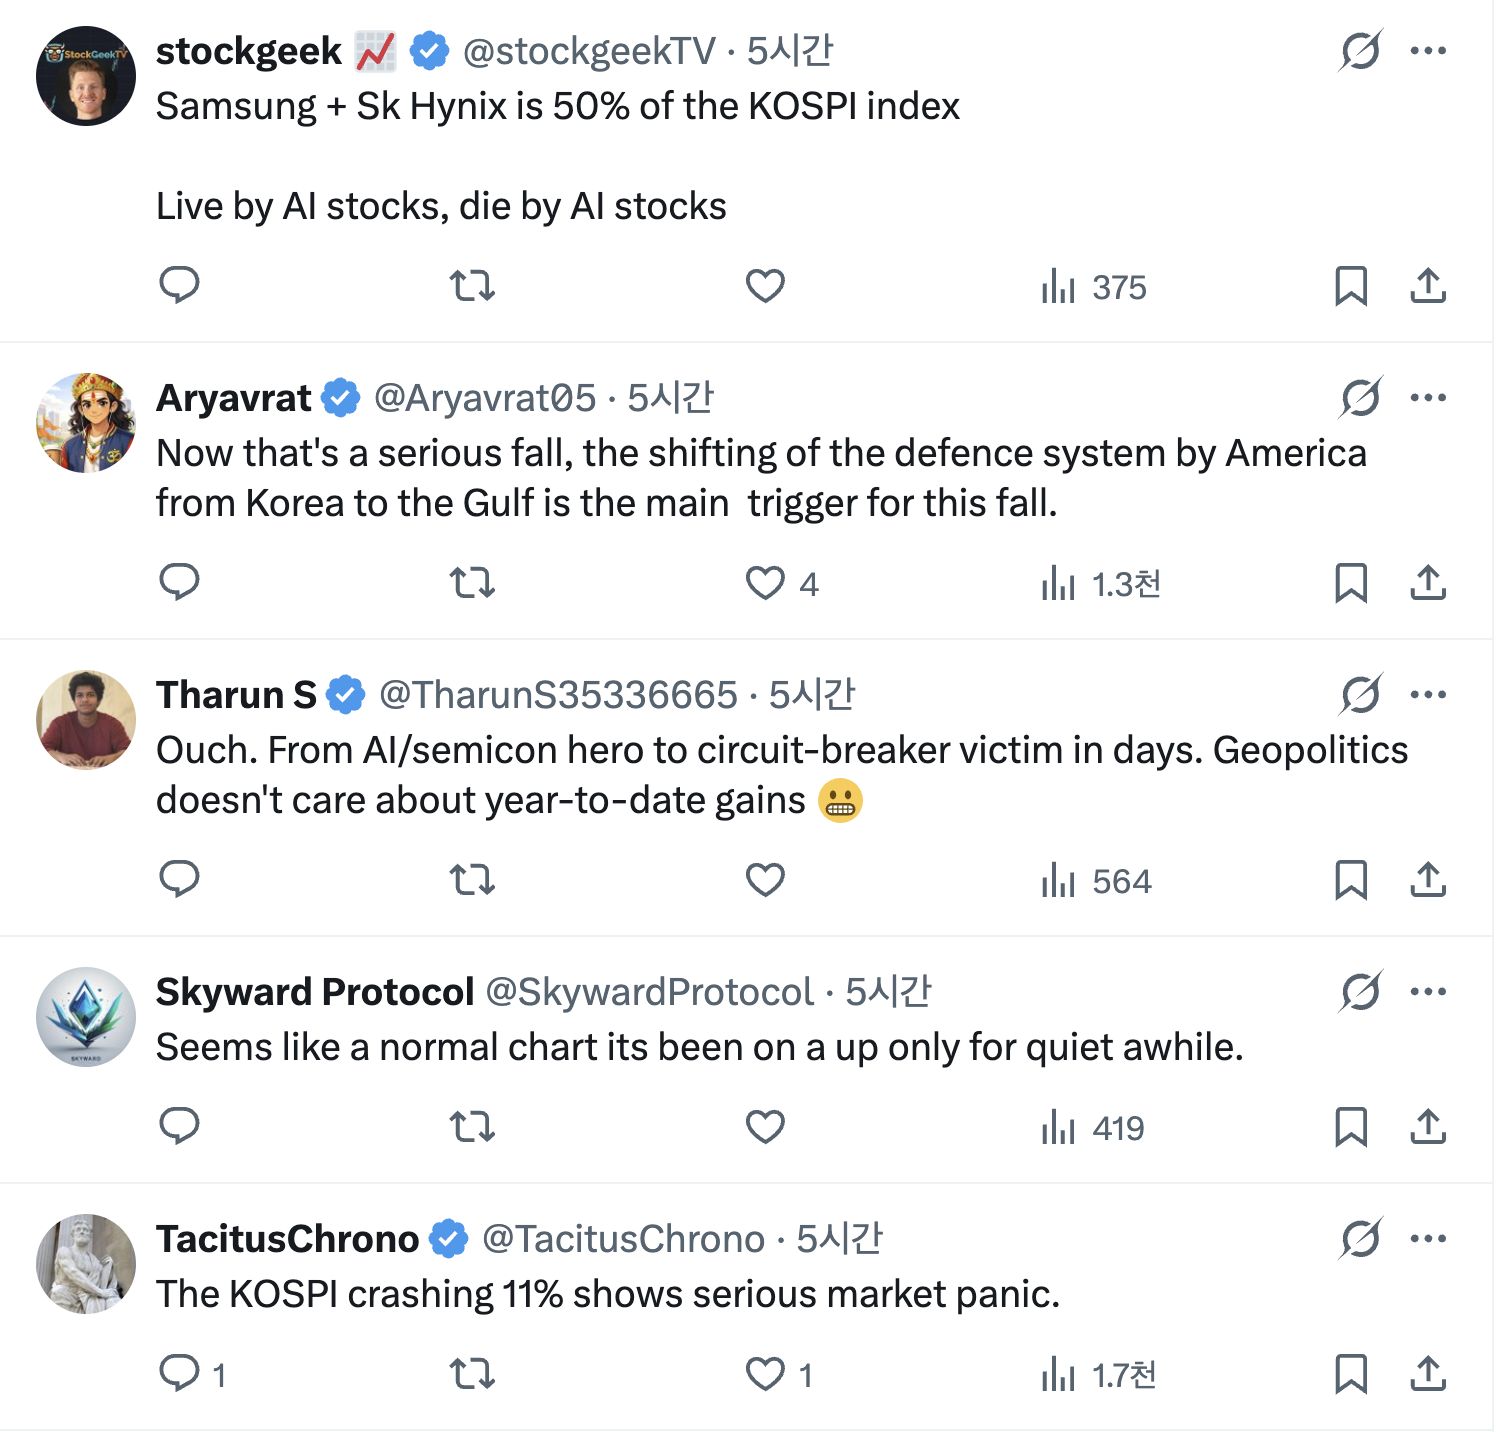The width and height of the screenshot is (1496, 1432).
Task: Expand more options on TacitusChrono's post
Action: pyautogui.click(x=1428, y=1239)
